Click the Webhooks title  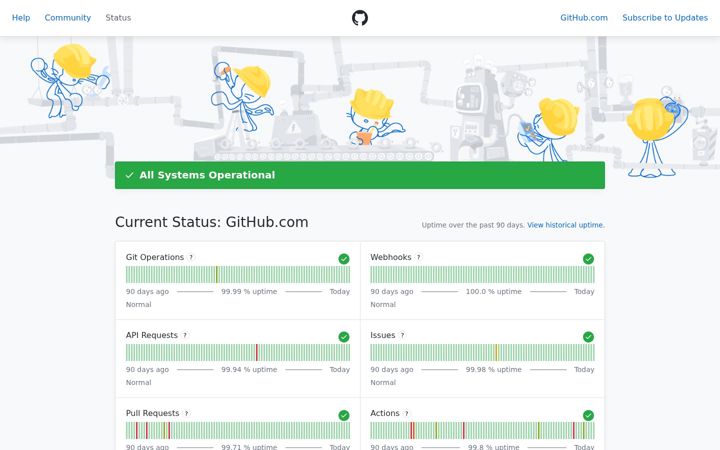point(391,257)
